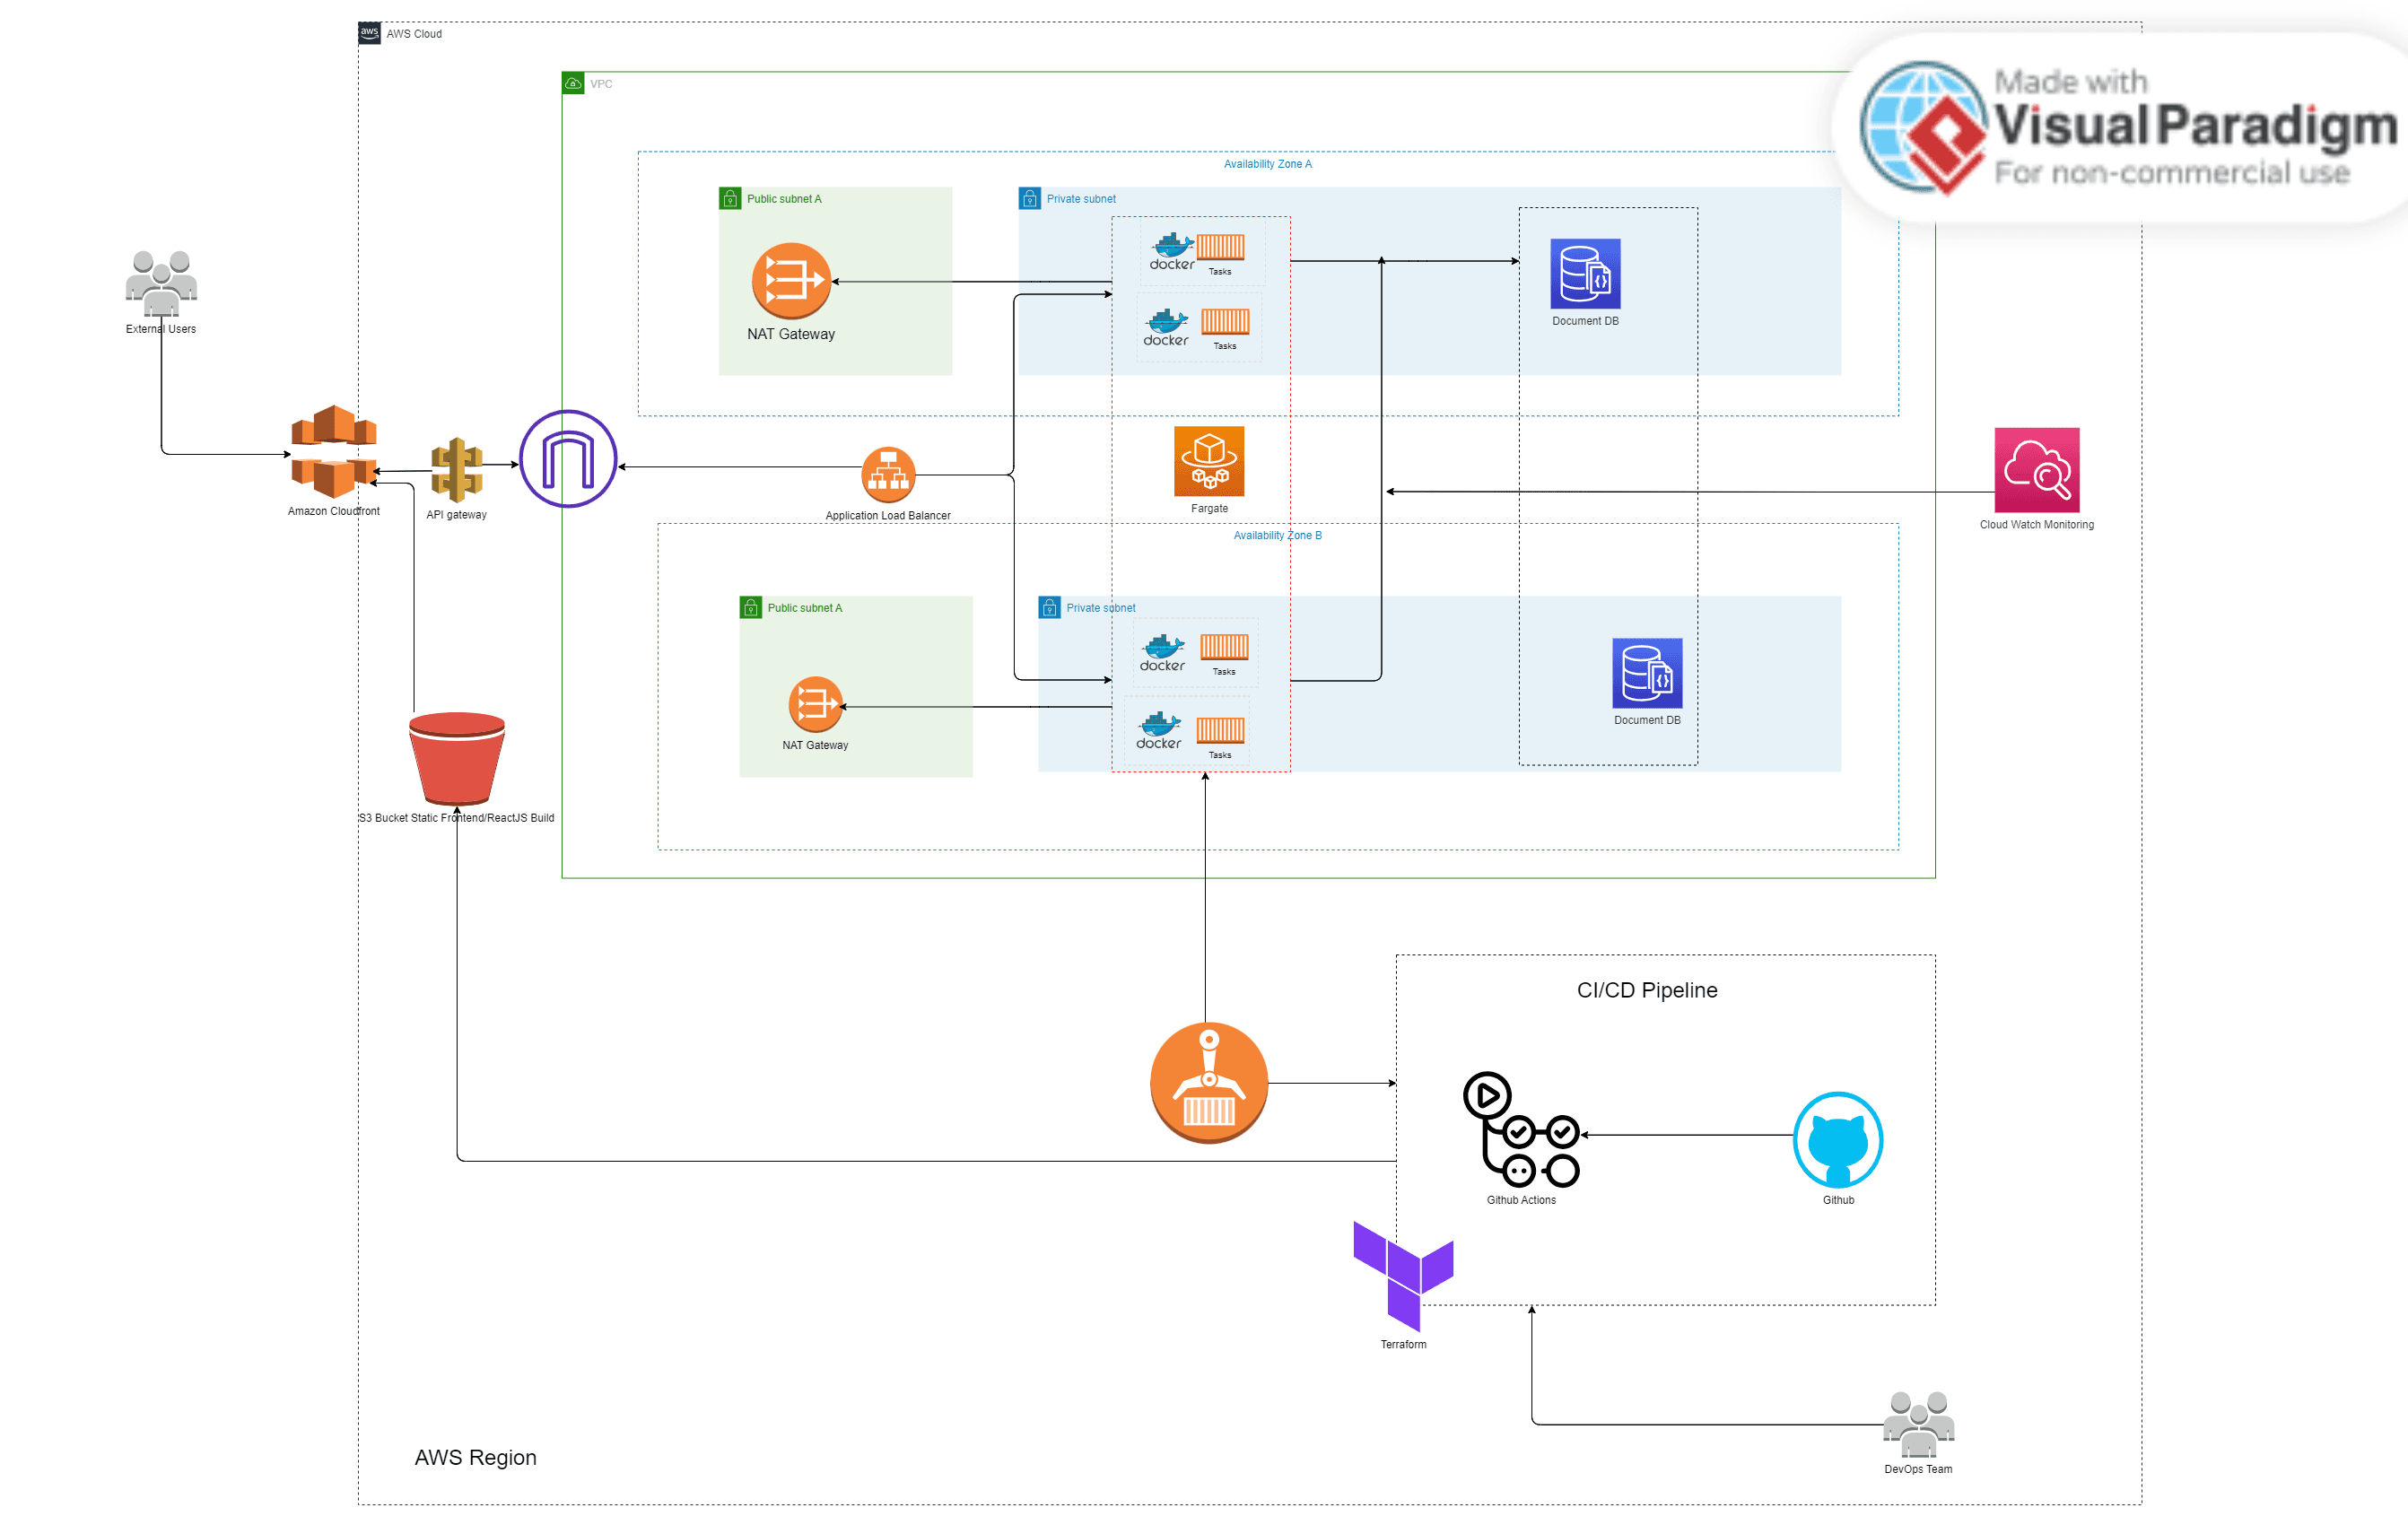
Task: Click the large NAT Gateway icon
Action: [791, 281]
